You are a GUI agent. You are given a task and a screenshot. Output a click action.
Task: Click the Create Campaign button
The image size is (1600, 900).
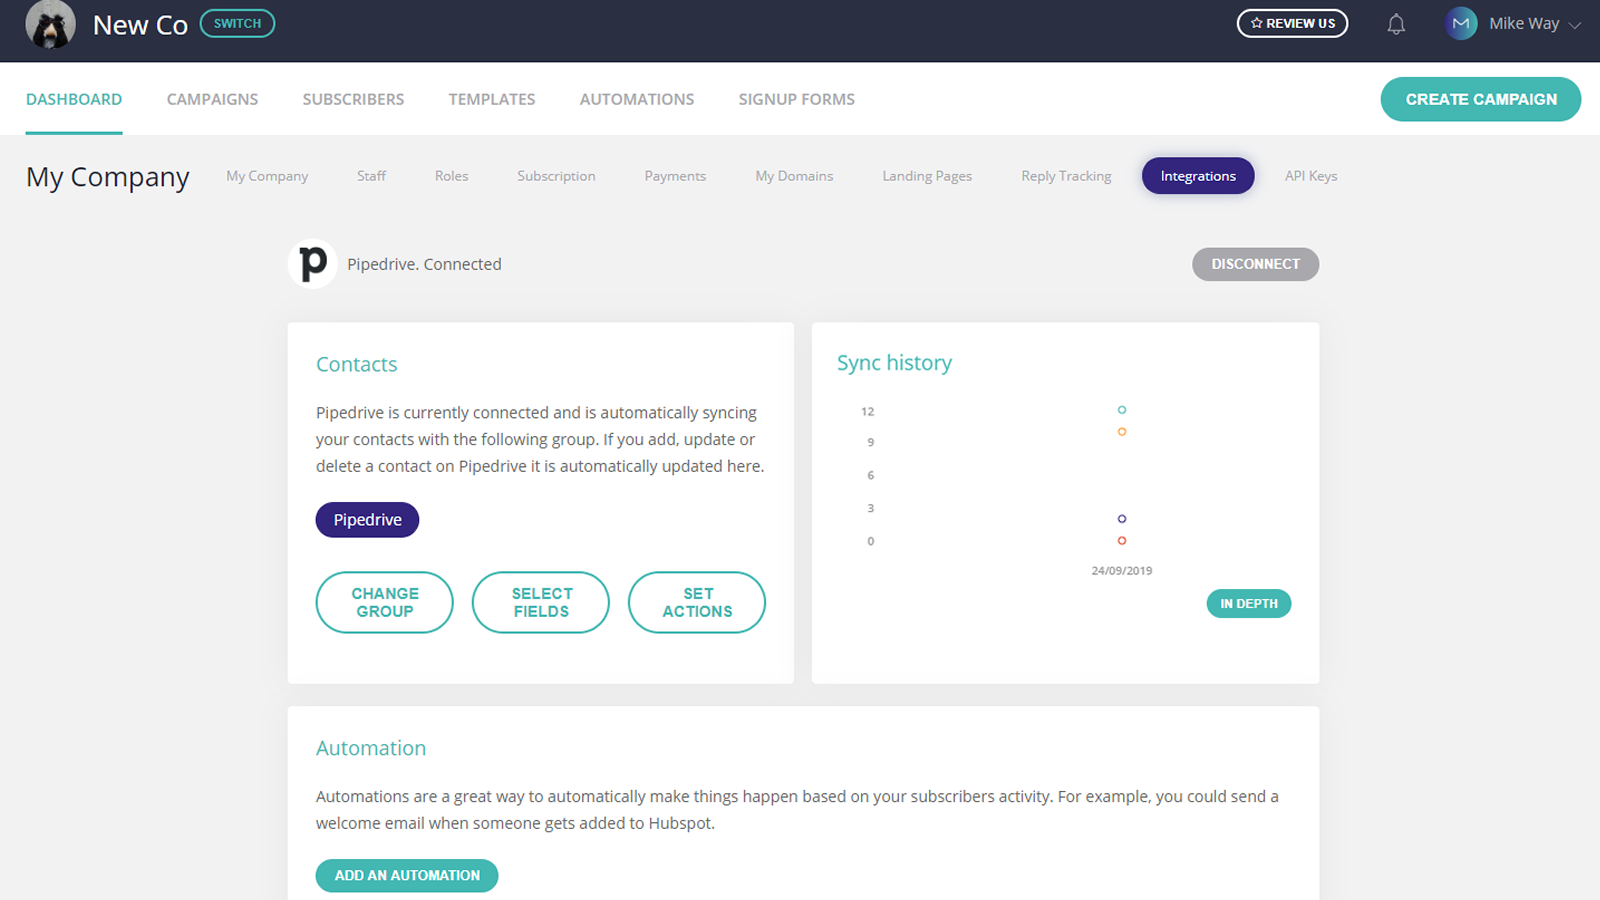(x=1481, y=99)
